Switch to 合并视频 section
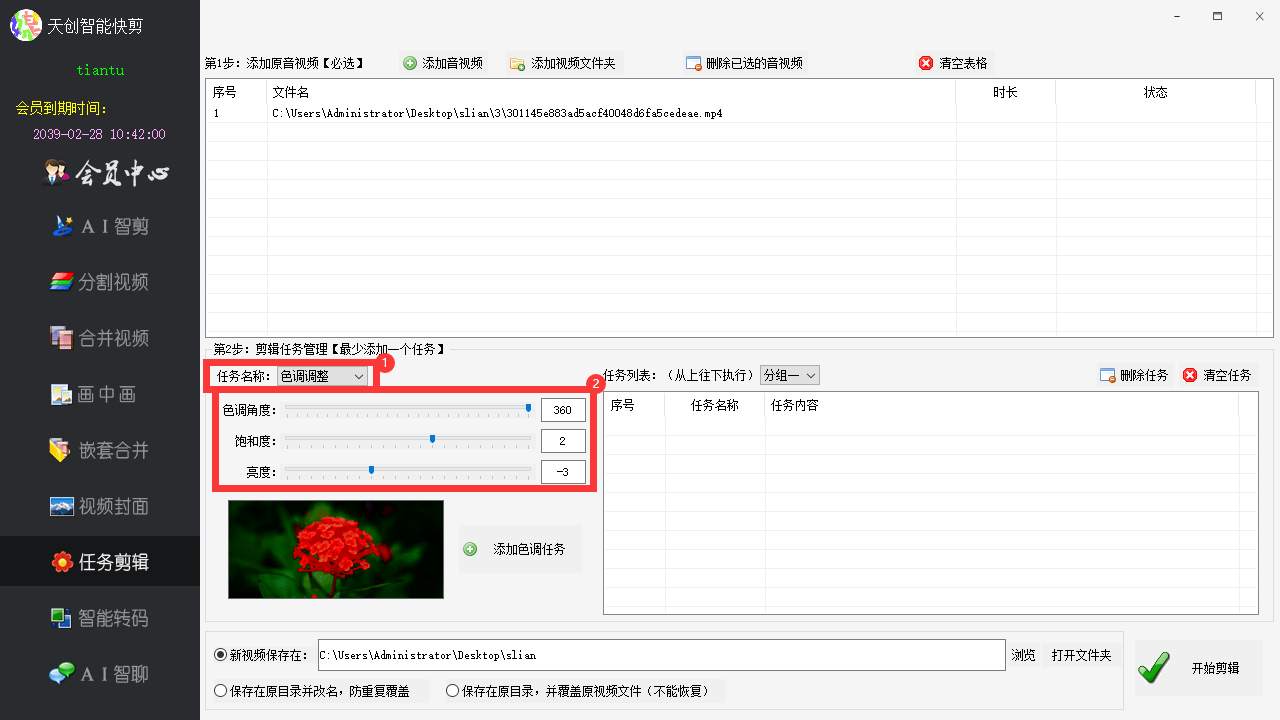 pos(100,338)
